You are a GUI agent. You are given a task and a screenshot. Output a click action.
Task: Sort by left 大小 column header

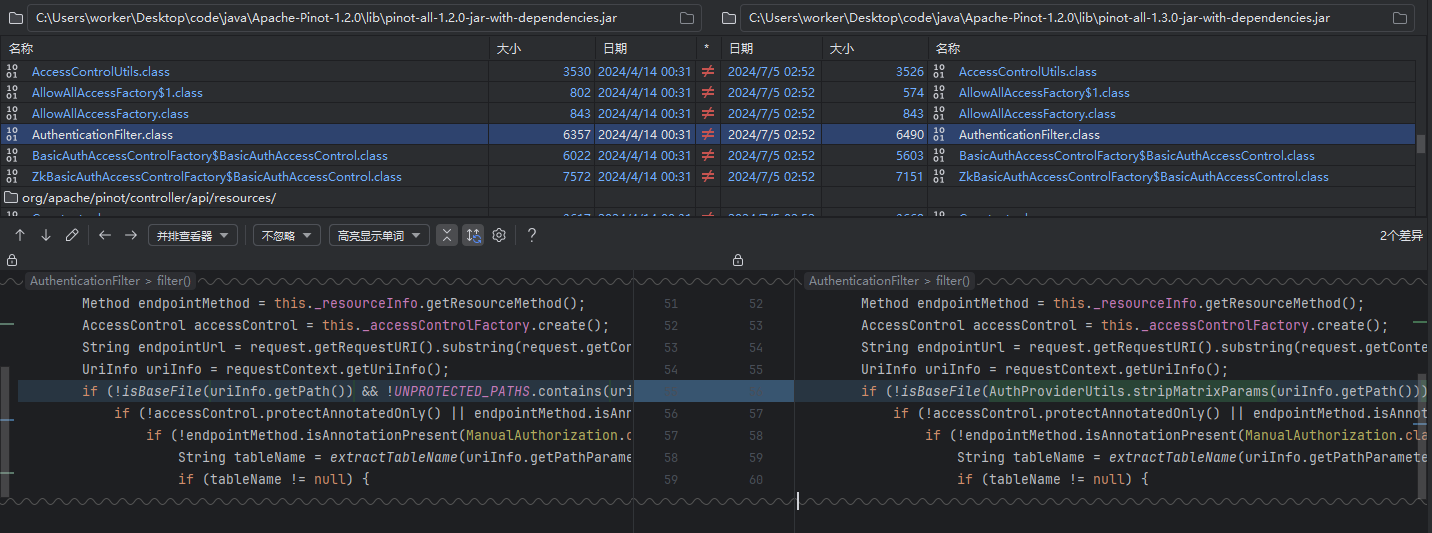[542, 48]
